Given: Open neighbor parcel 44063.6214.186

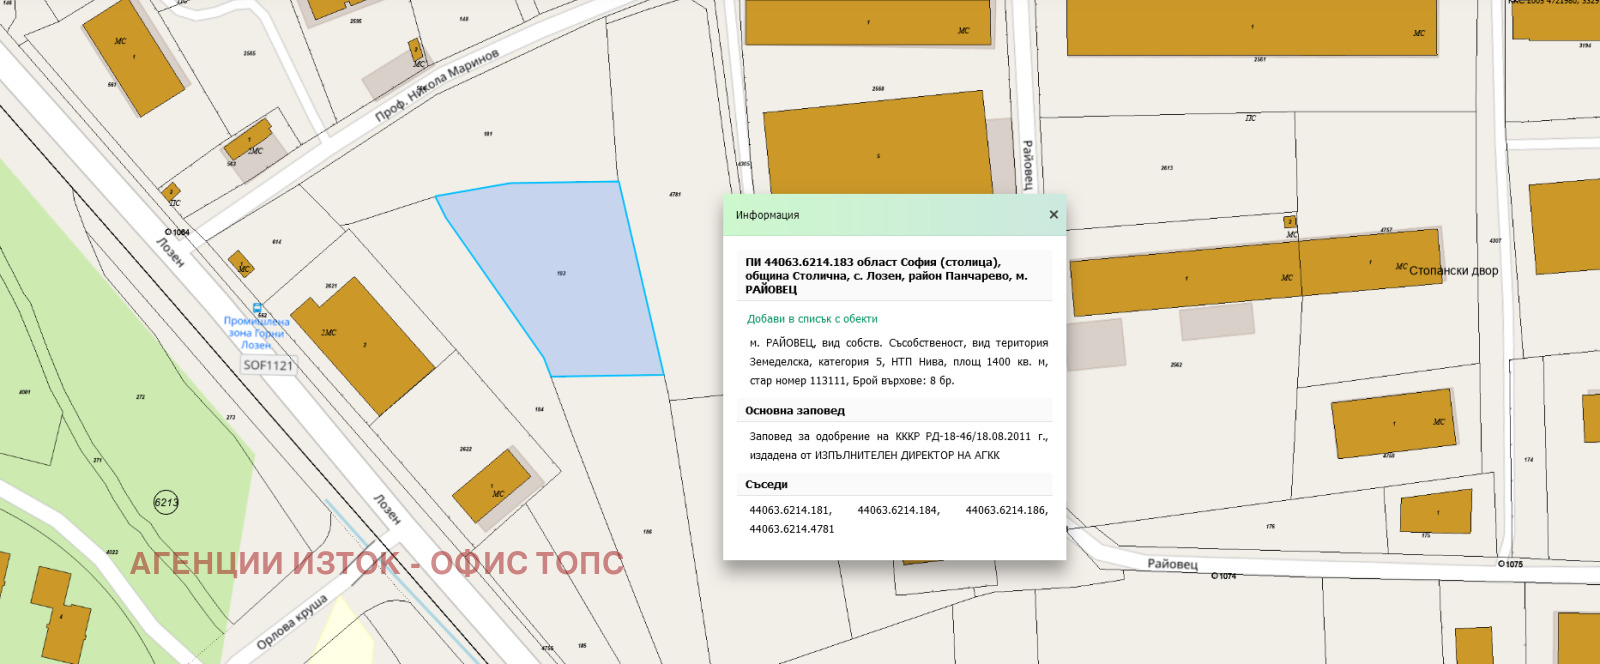Looking at the screenshot, I should (1006, 510).
